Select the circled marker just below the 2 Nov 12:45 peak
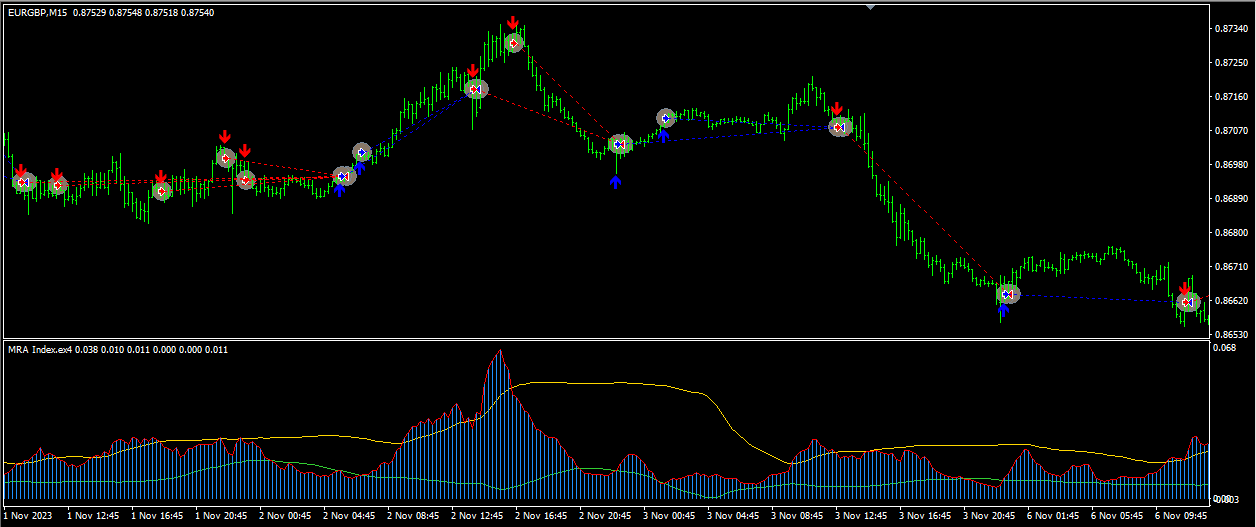 [x=476, y=89]
